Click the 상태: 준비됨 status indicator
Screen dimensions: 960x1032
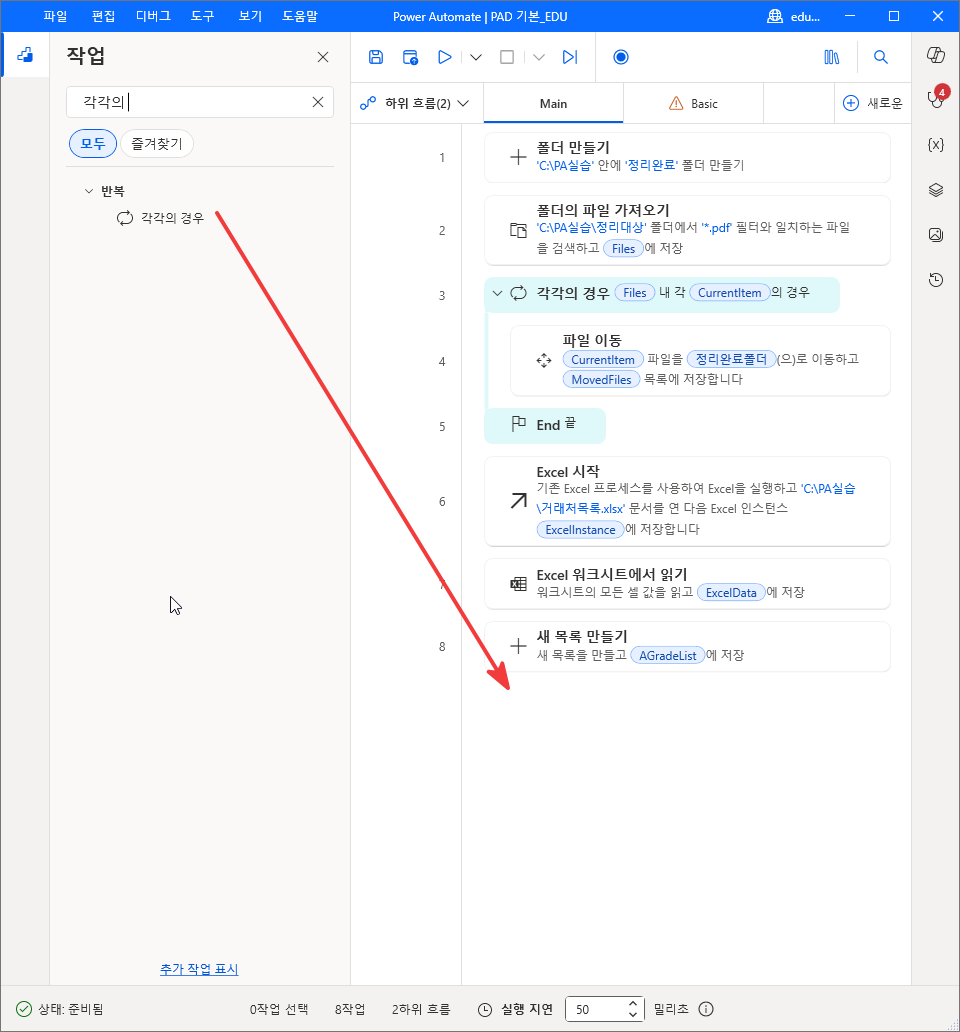point(59,1009)
